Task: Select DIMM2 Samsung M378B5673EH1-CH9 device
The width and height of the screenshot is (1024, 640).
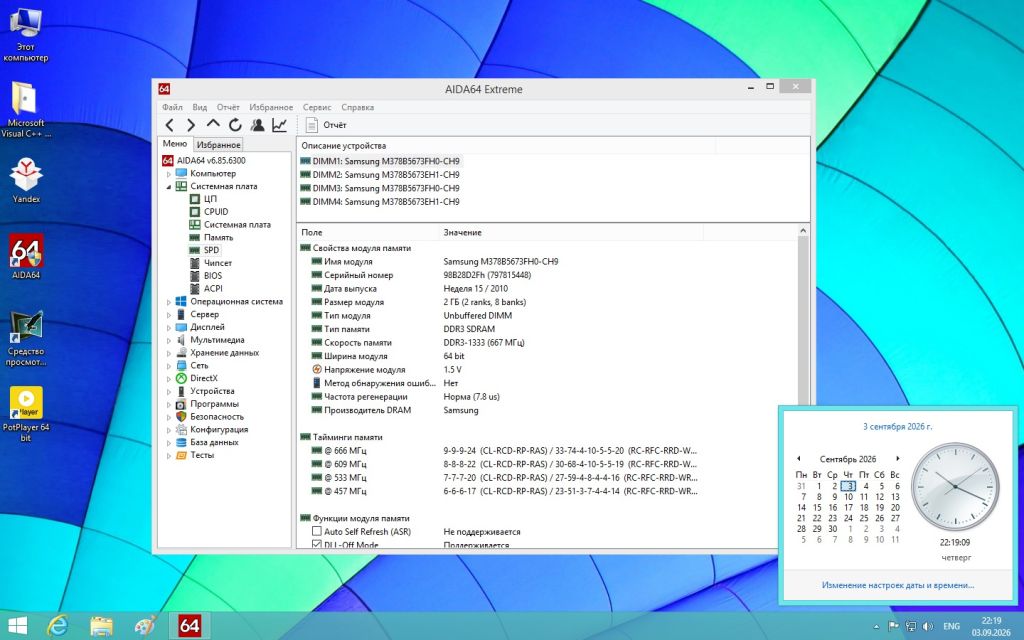Action: (x=385, y=174)
